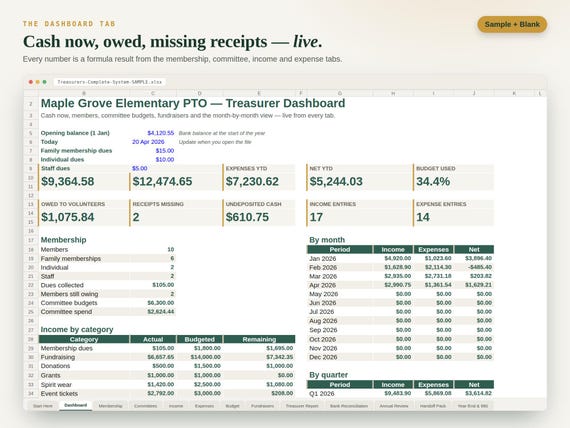Select Event tickets actual $2,792.00

point(161,393)
